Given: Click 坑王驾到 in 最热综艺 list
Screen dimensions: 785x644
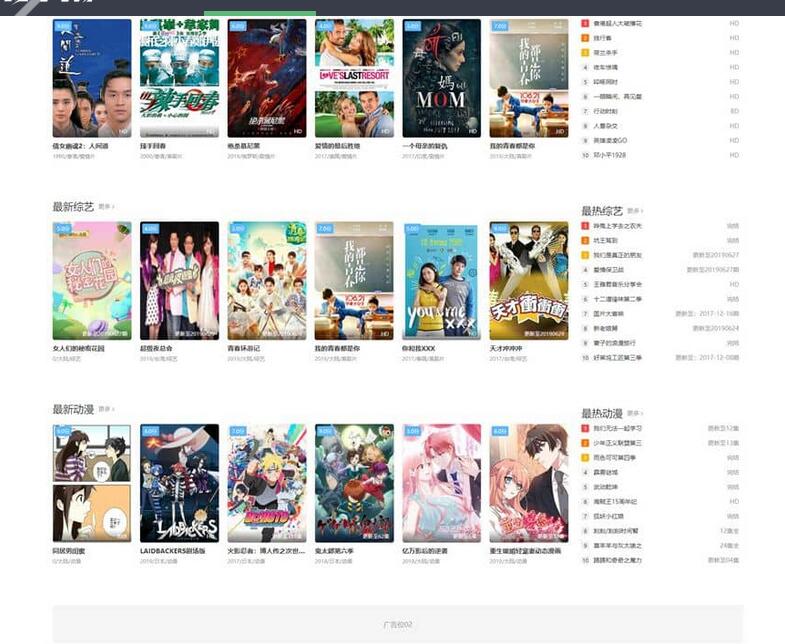Looking at the screenshot, I should click(606, 241).
